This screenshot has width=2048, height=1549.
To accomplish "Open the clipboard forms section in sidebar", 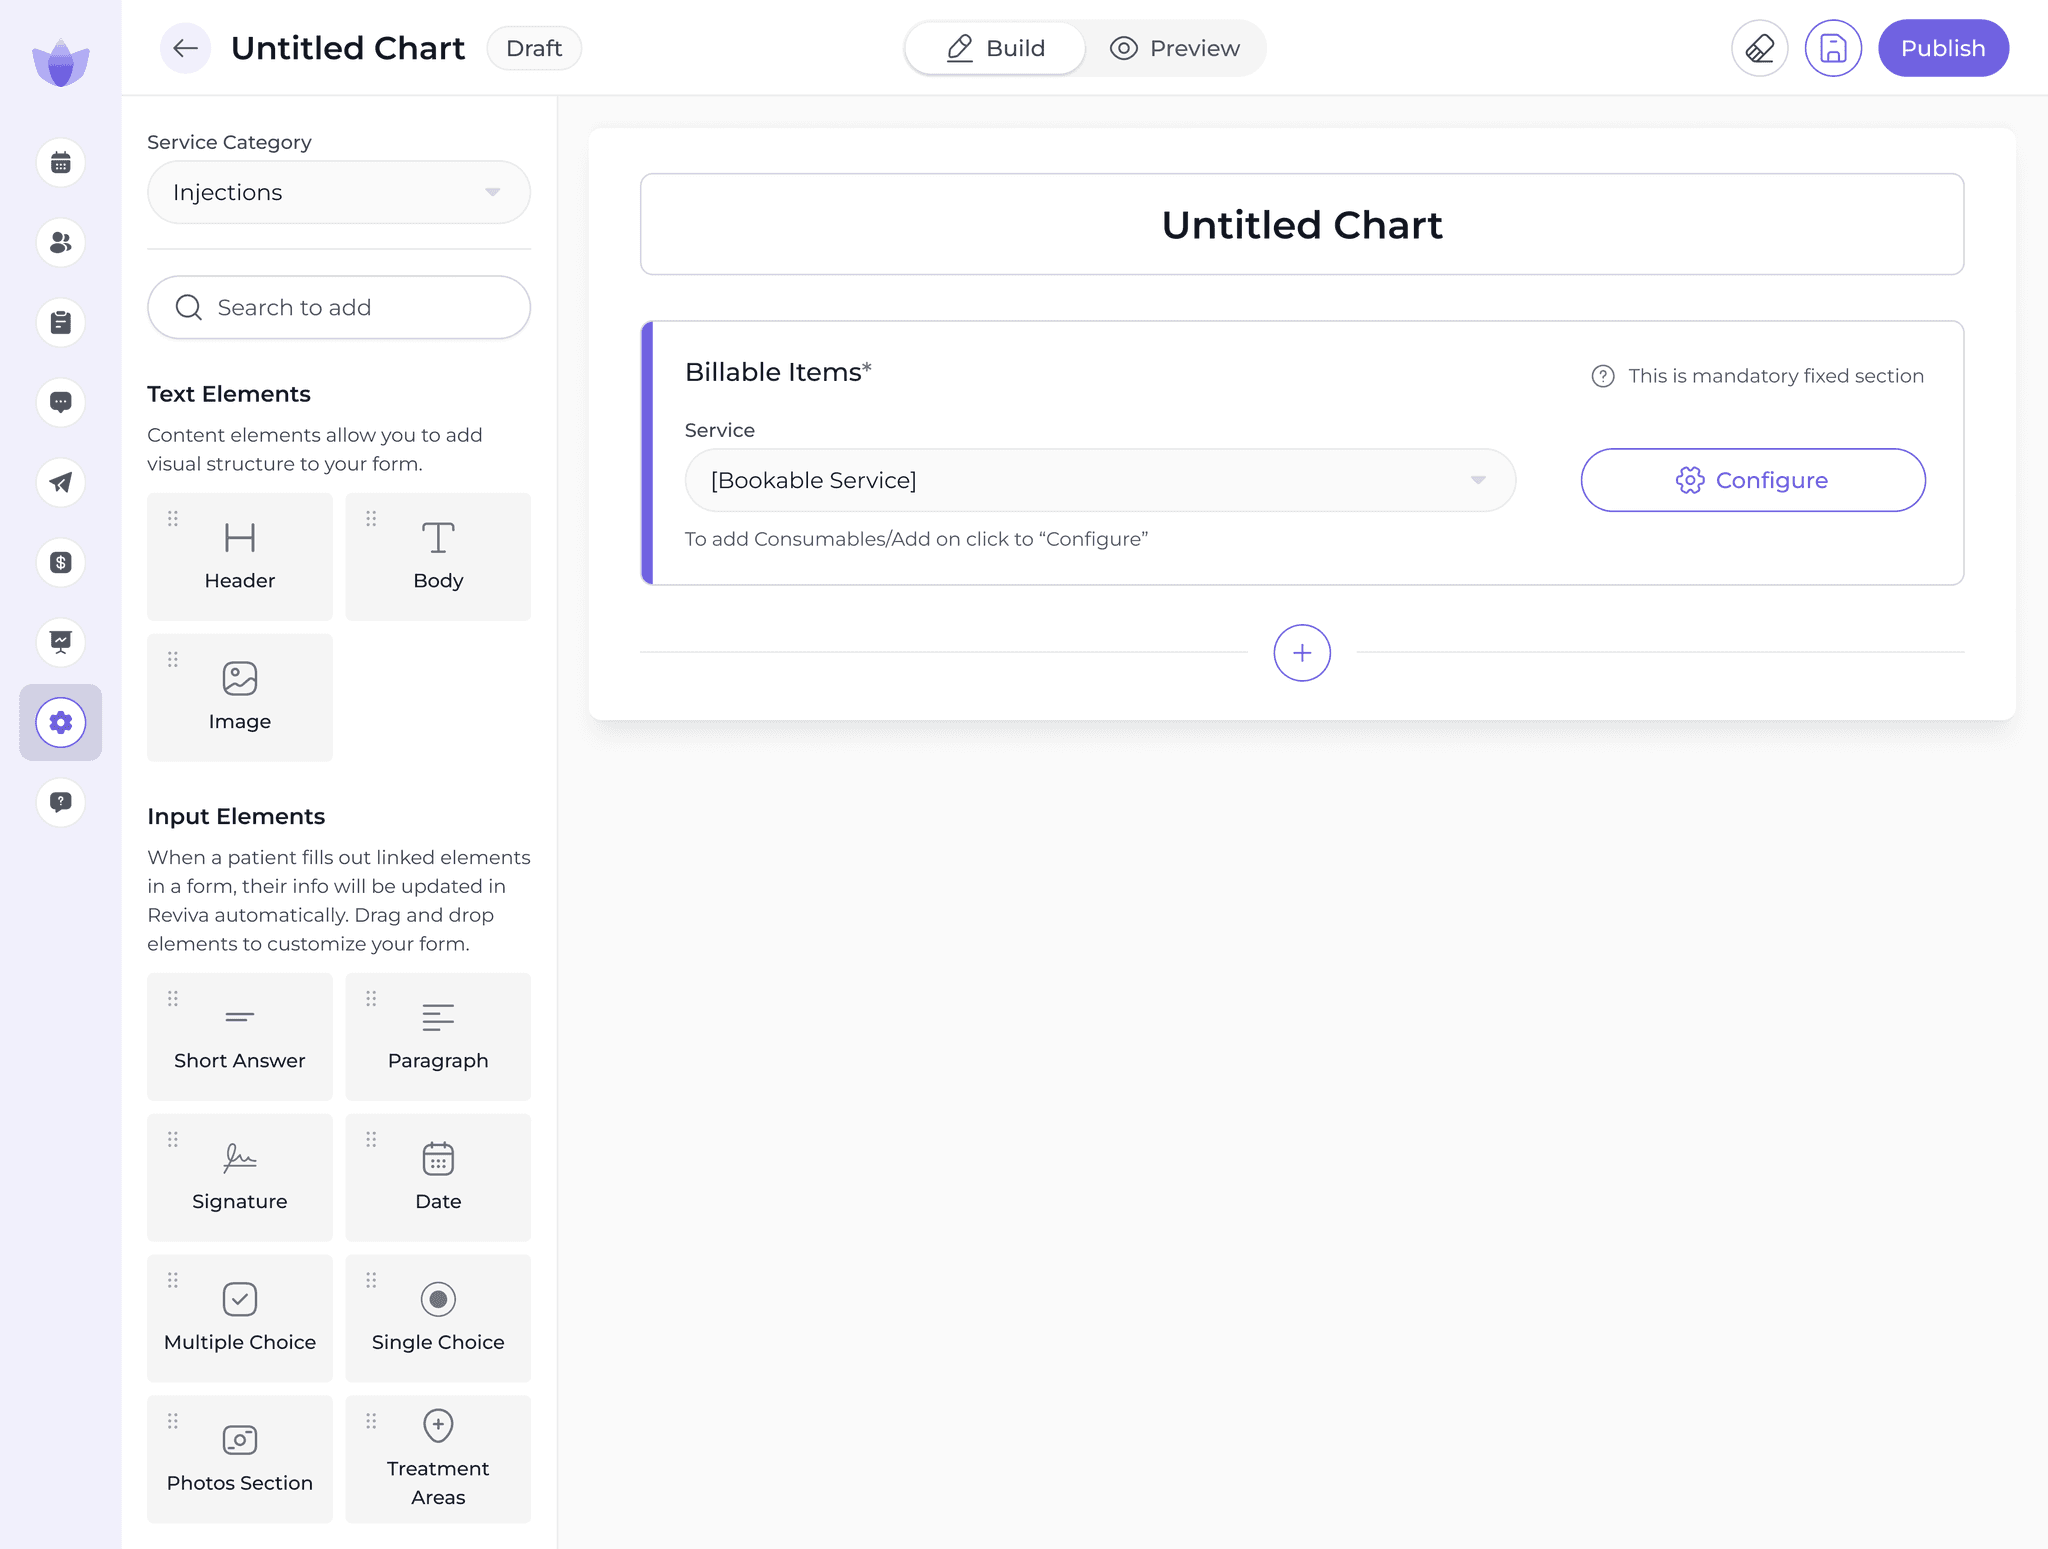I will (61, 322).
